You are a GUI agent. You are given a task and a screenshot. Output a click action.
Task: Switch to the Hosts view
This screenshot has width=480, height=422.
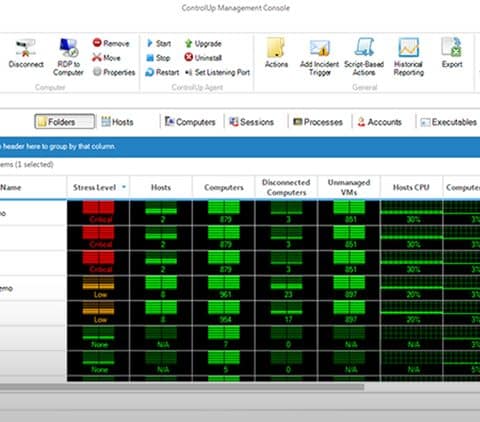coord(117,122)
